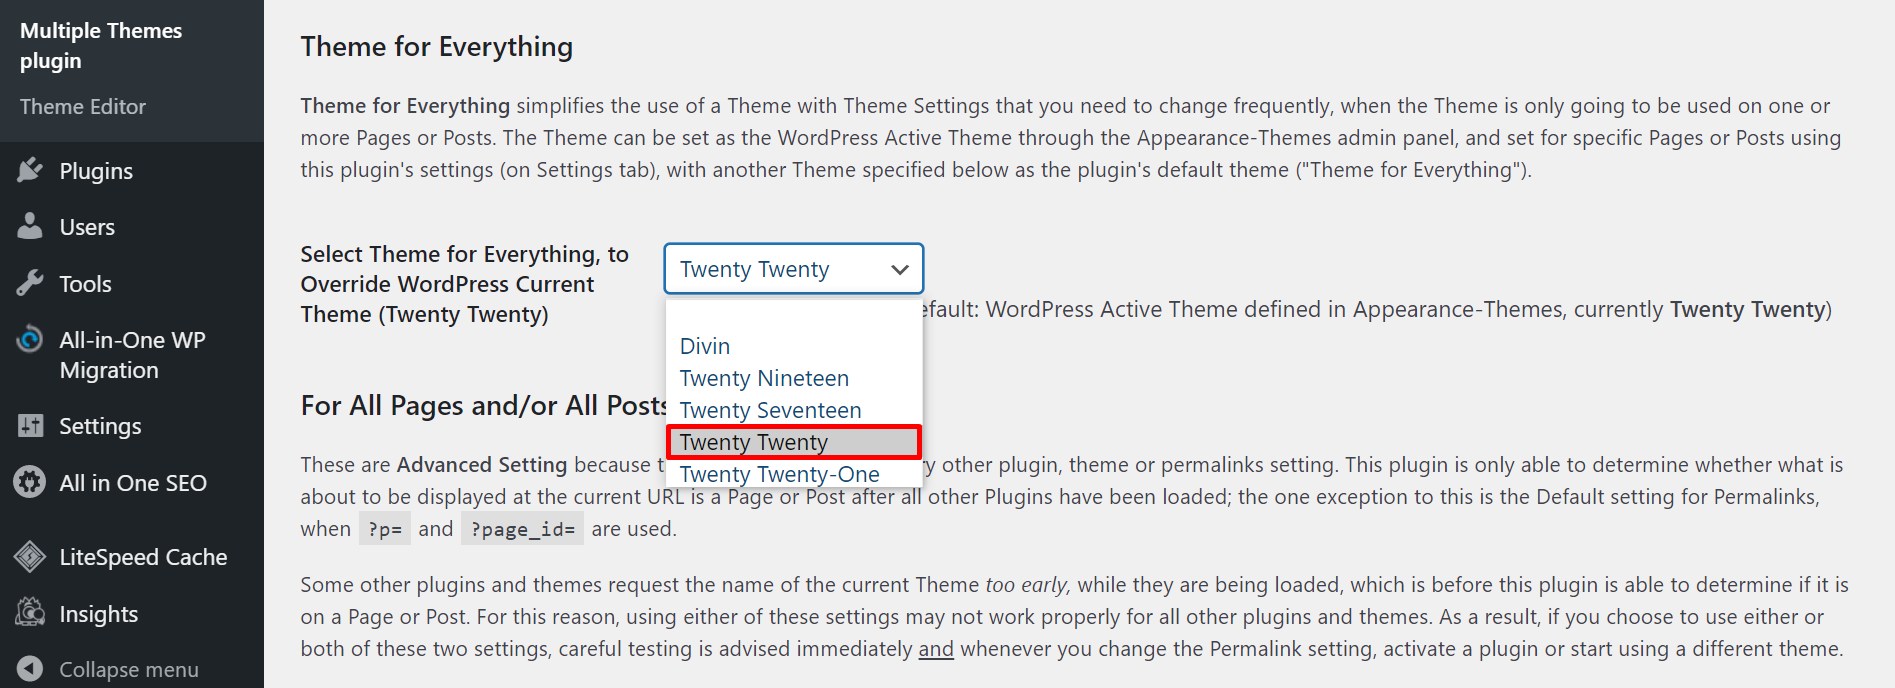Click the Plugins plug icon
Viewport: 1895px width, 688px height.
pos(30,170)
